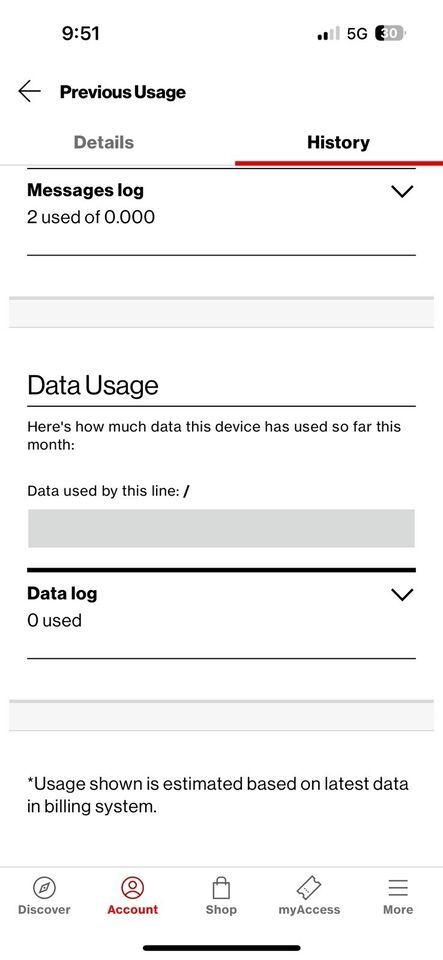Tap the Previous Usage header title

(x=122, y=92)
